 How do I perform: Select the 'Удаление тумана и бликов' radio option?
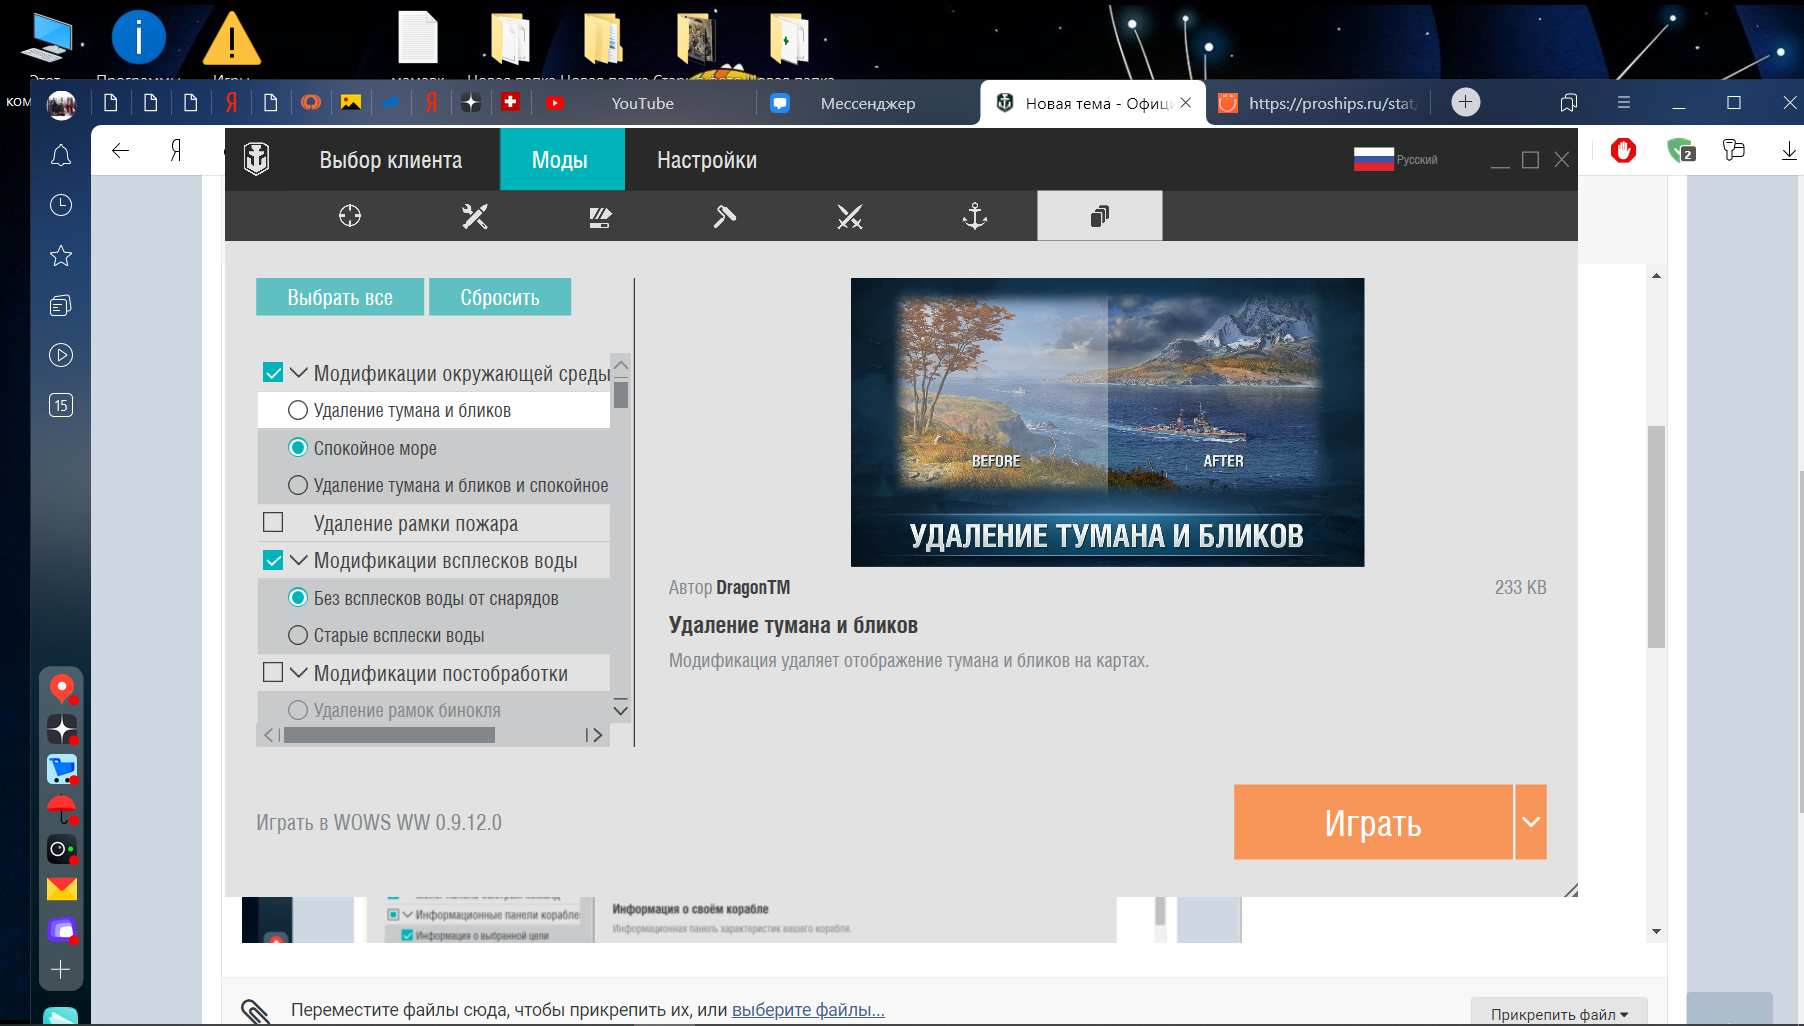[298, 410]
